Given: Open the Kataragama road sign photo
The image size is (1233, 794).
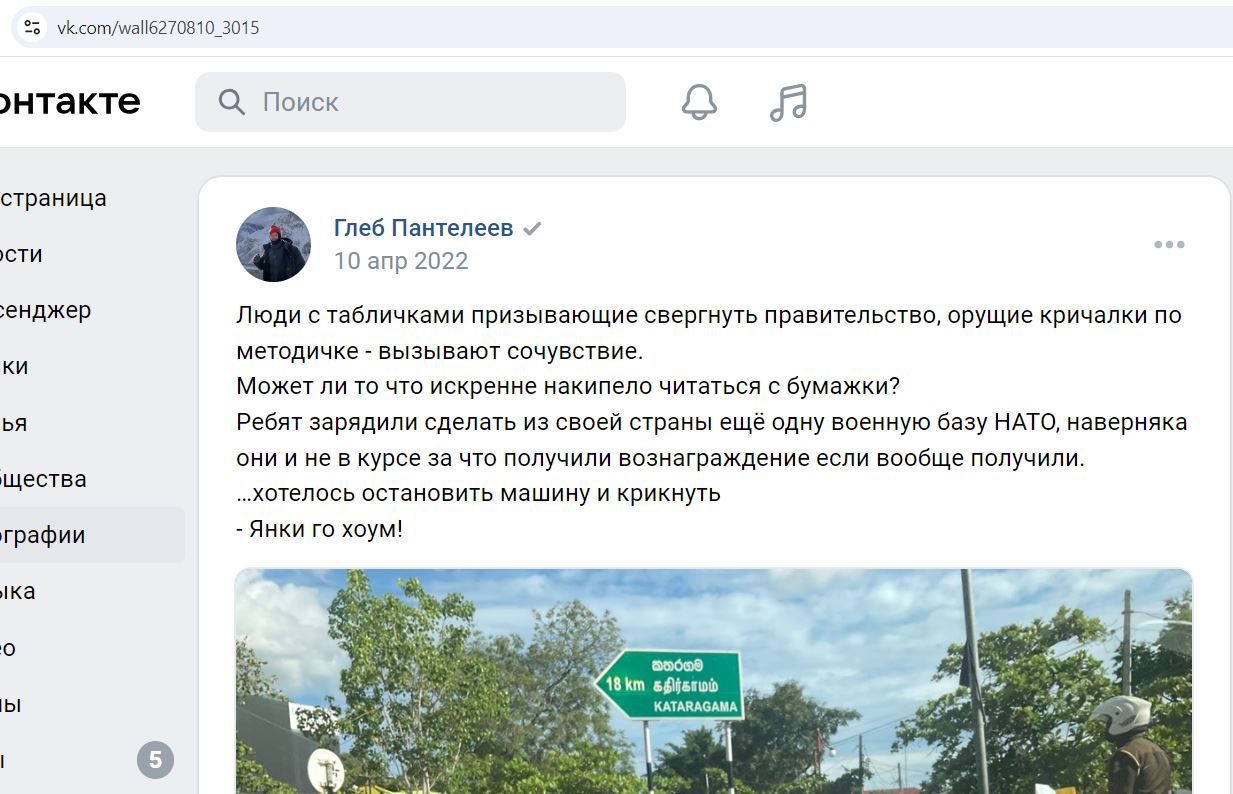Looking at the screenshot, I should point(714,681).
